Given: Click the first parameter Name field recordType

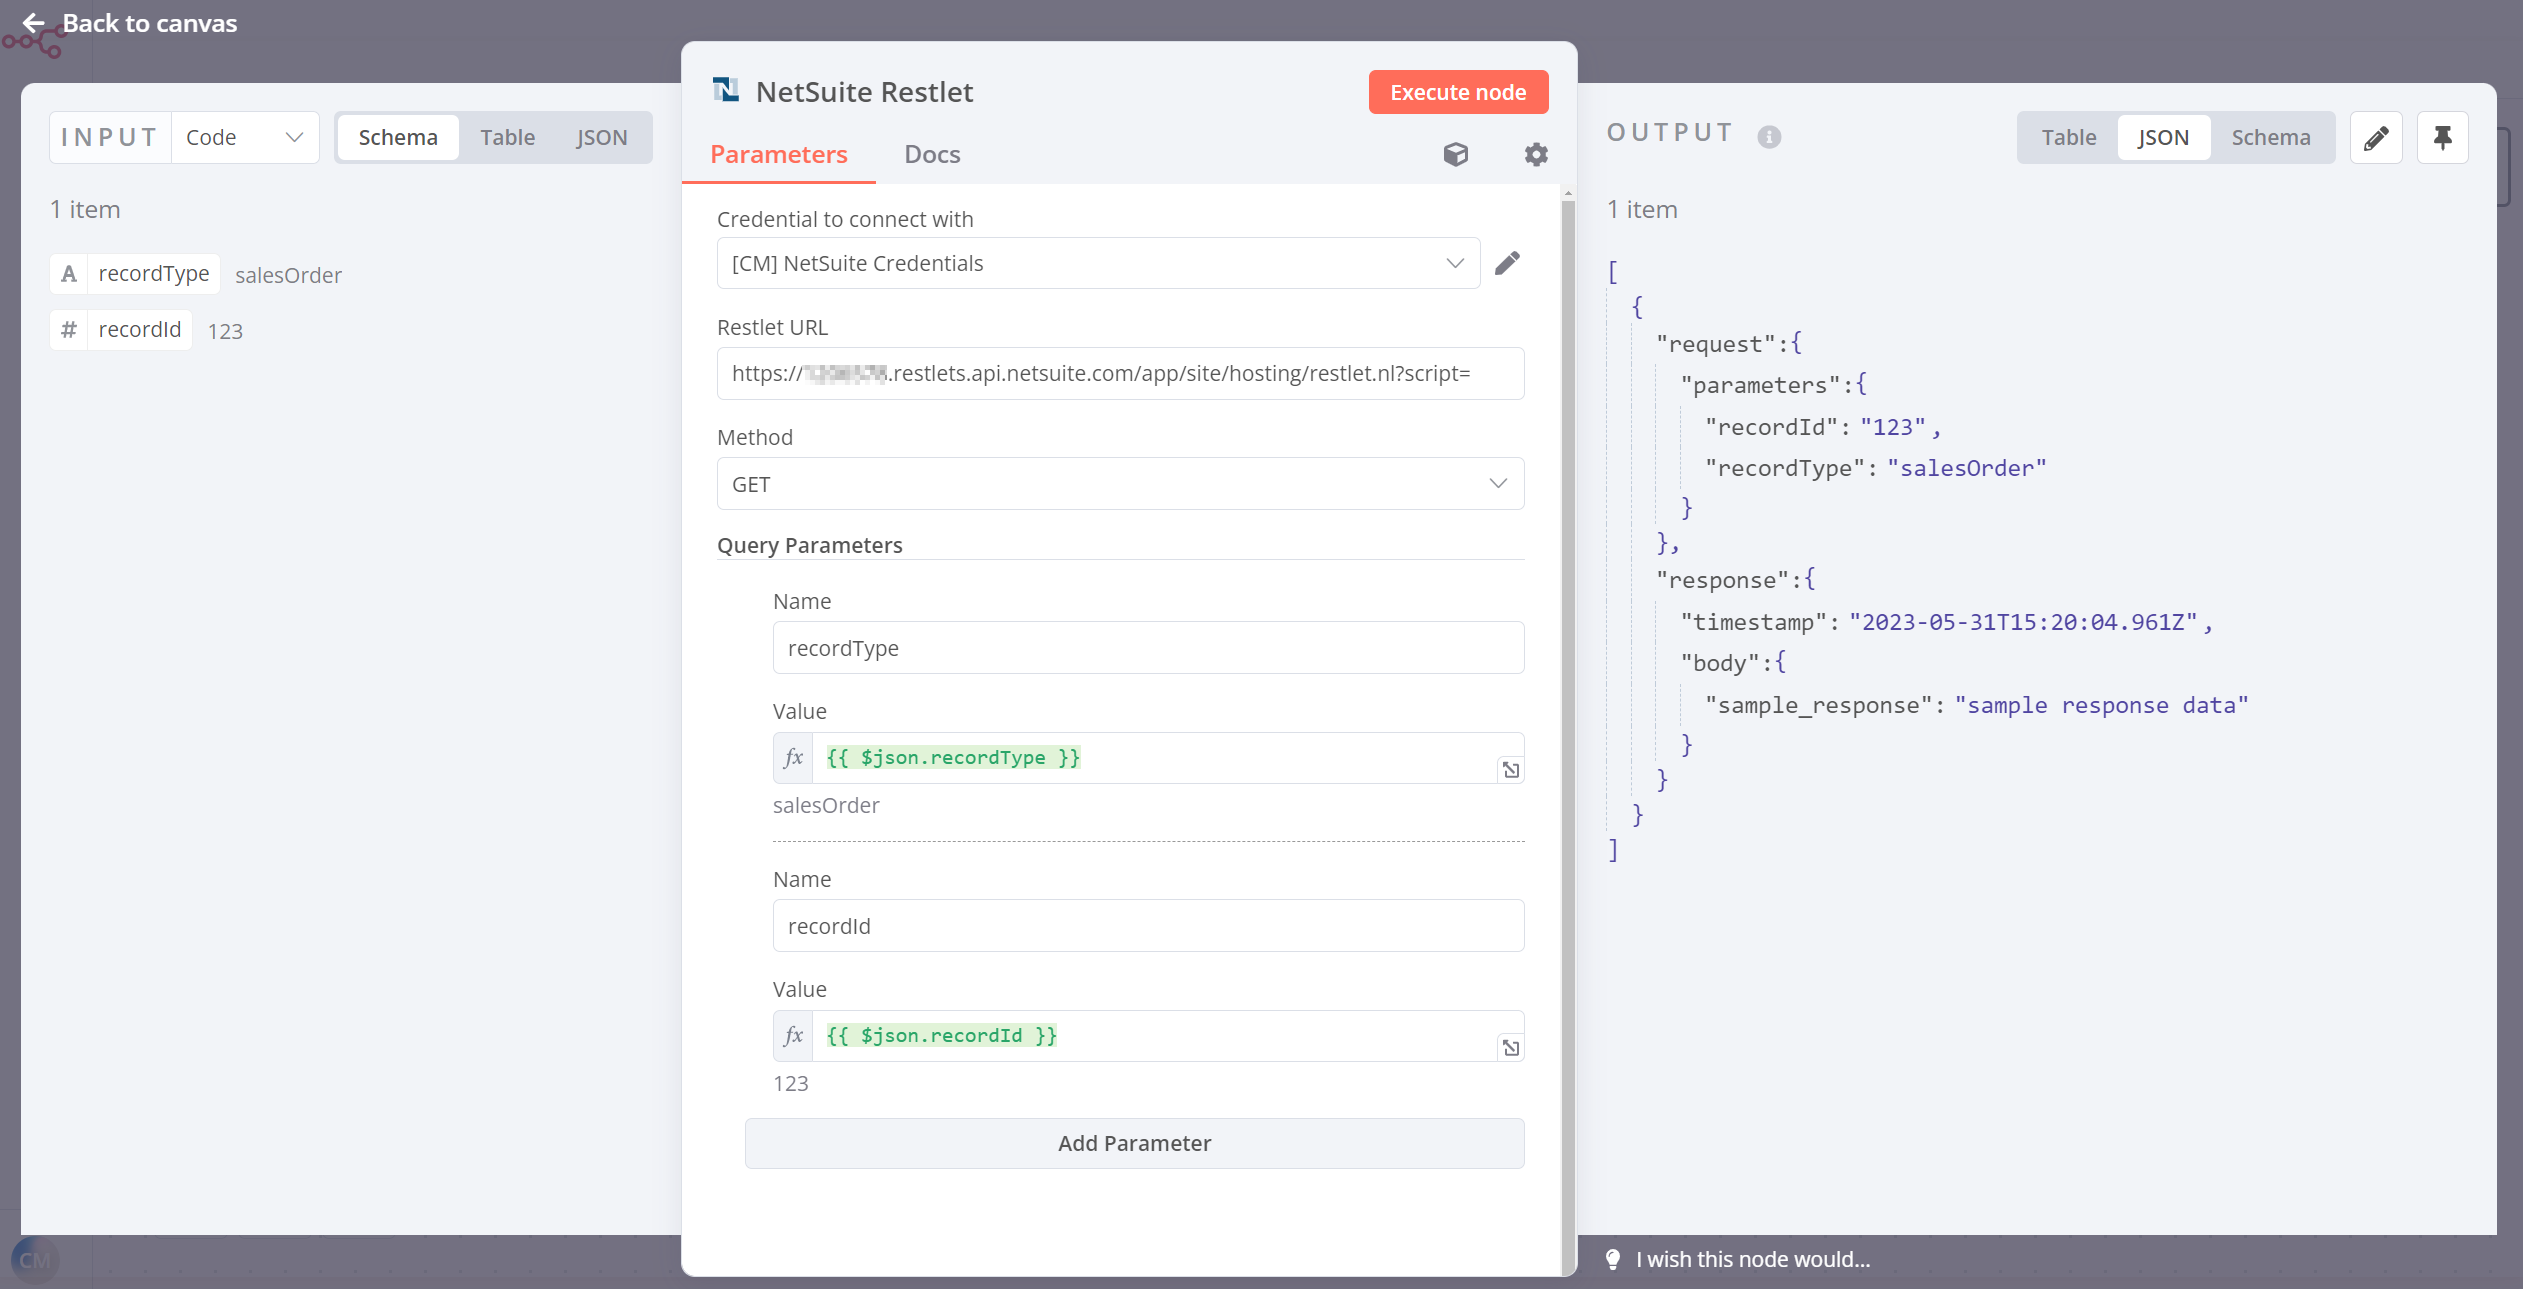Looking at the screenshot, I should pos(1148,648).
